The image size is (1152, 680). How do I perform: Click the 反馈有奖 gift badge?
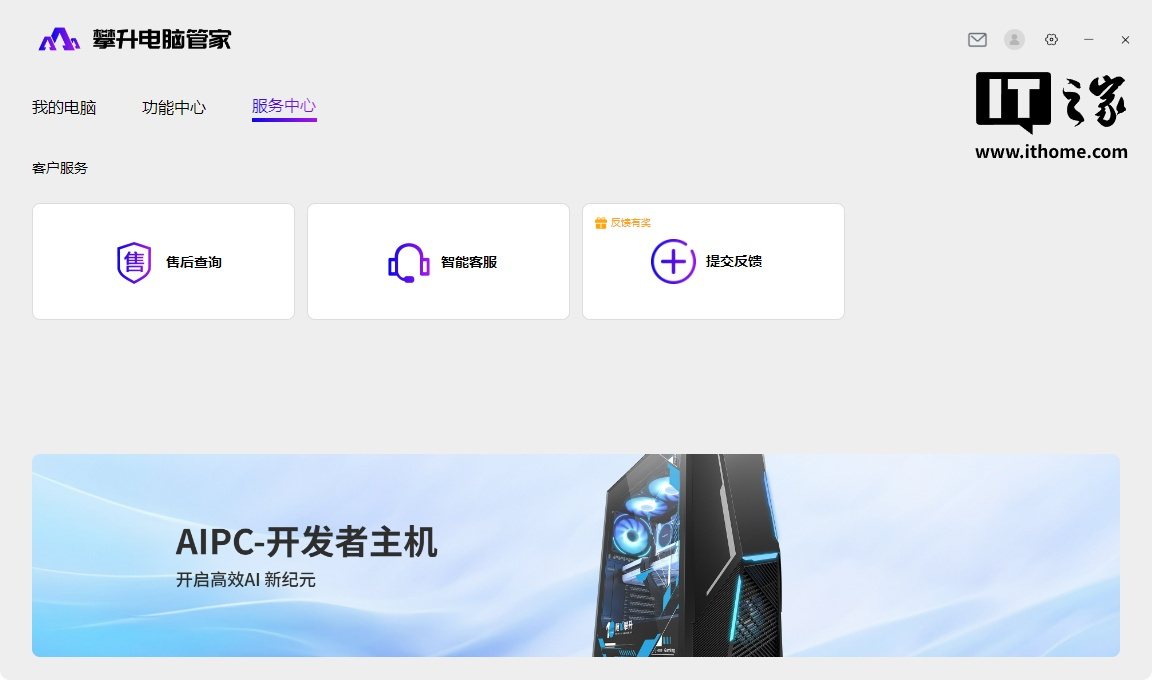(x=622, y=223)
